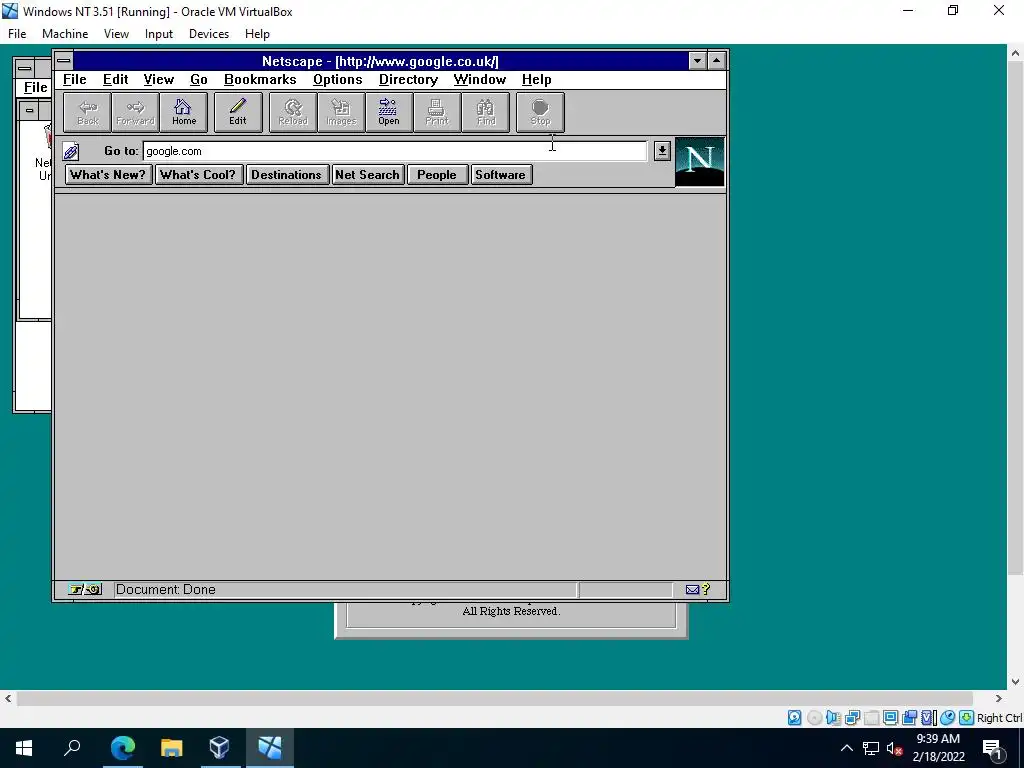Viewport: 1024px width, 768px height.
Task: Click VirtualBox hard disk activity indicator
Action: point(794,718)
